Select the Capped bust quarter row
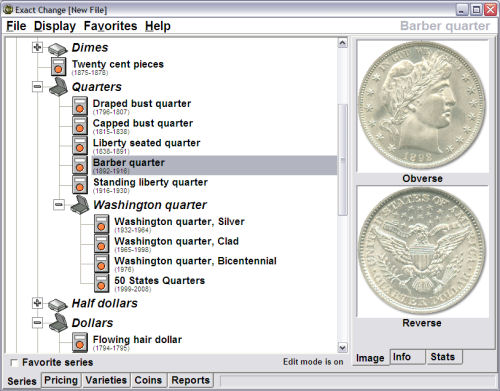The height and width of the screenshot is (391, 500). tap(143, 126)
